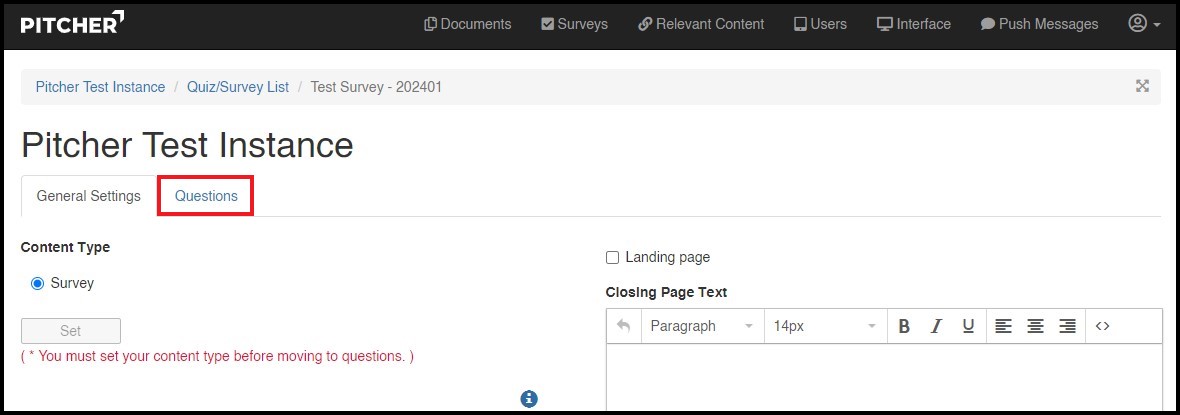The image size is (1180, 415).
Task: Go to Quiz/Survey List breadcrumb
Action: 238,87
